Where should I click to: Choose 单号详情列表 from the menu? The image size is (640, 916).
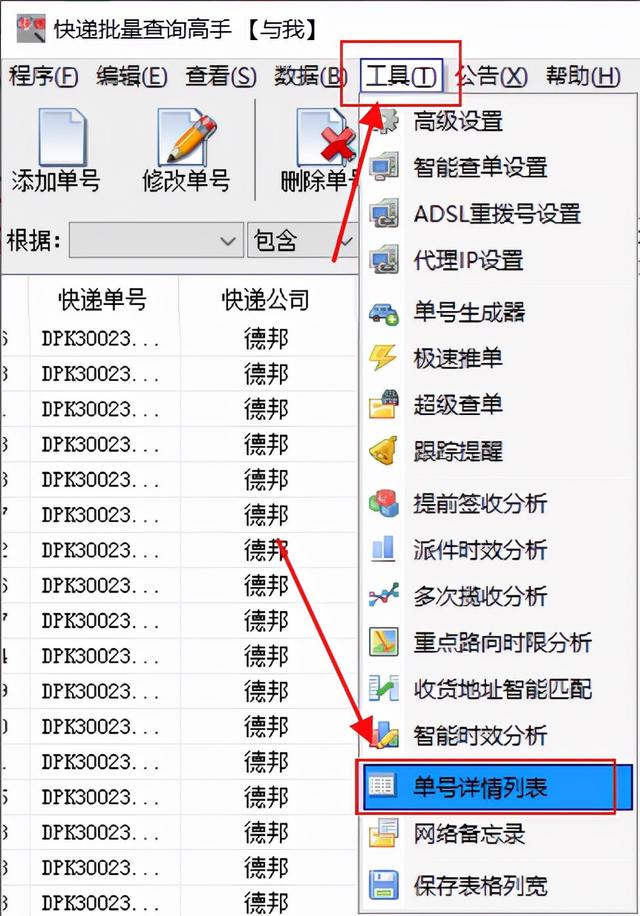point(495,787)
